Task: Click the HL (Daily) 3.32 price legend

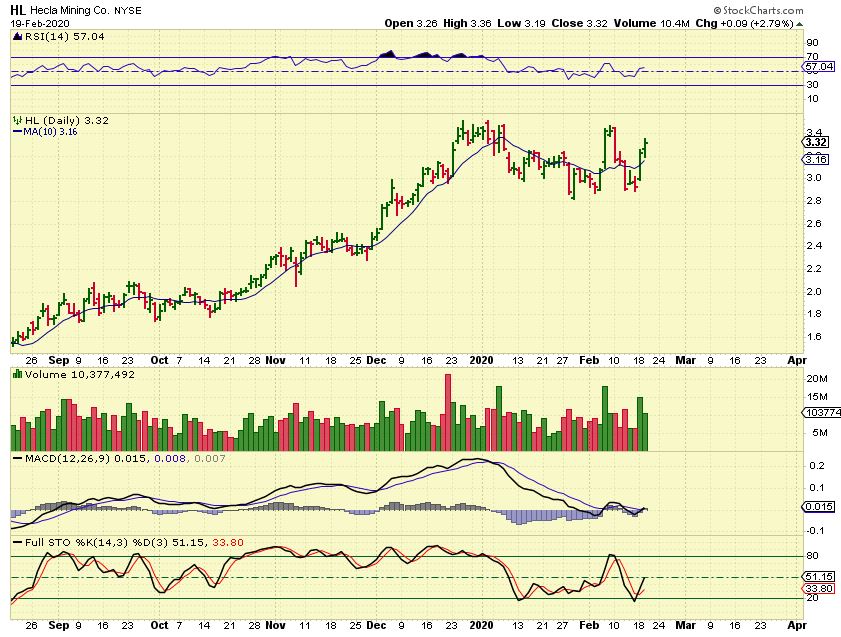Action: pos(67,121)
